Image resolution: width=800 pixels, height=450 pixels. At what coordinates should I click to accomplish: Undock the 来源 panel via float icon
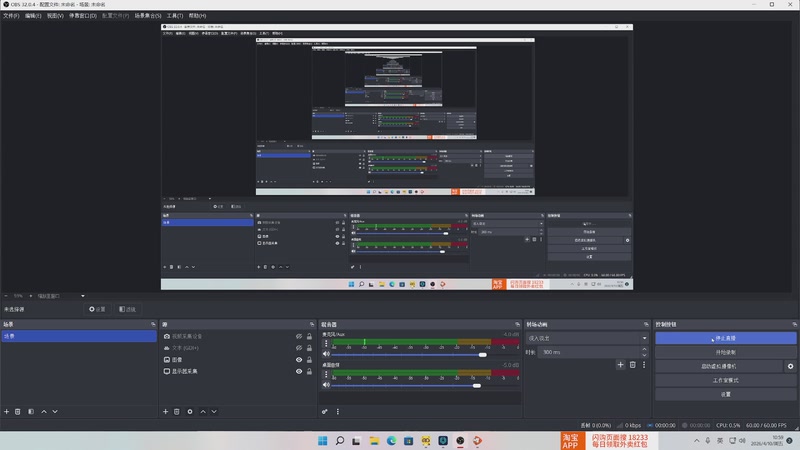coord(312,324)
